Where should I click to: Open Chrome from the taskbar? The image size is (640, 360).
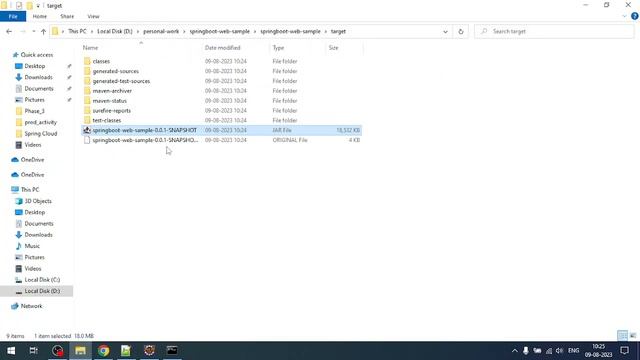pyautogui.click(x=103, y=351)
